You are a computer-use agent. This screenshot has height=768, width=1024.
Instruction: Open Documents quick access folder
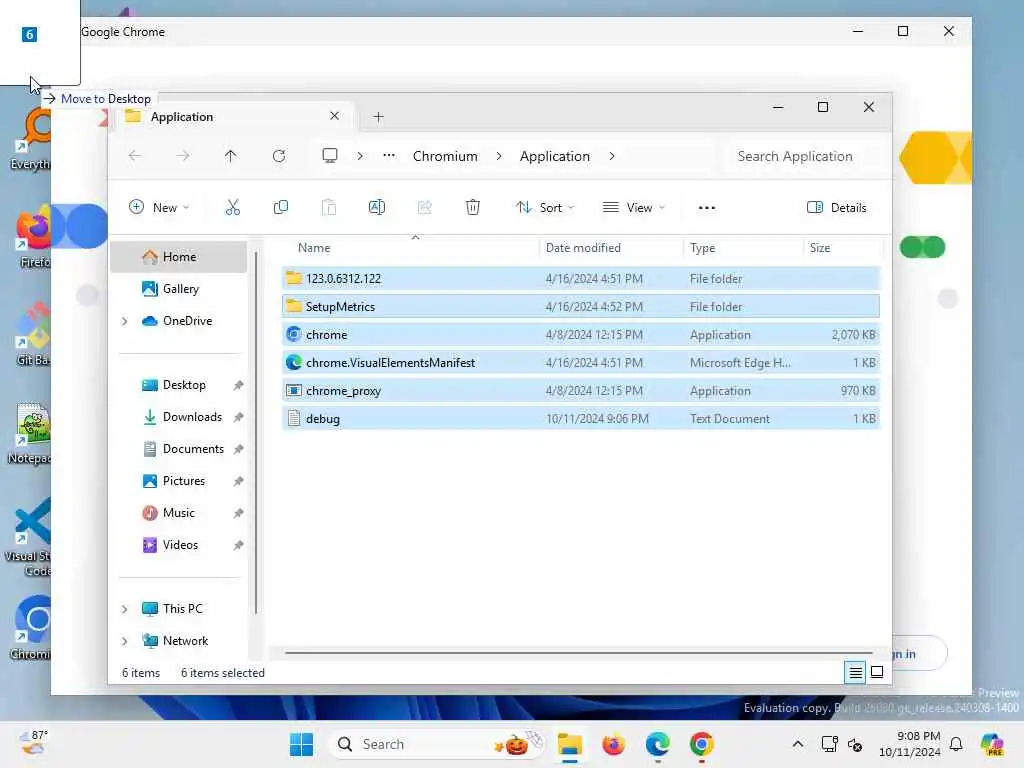click(179, 449)
